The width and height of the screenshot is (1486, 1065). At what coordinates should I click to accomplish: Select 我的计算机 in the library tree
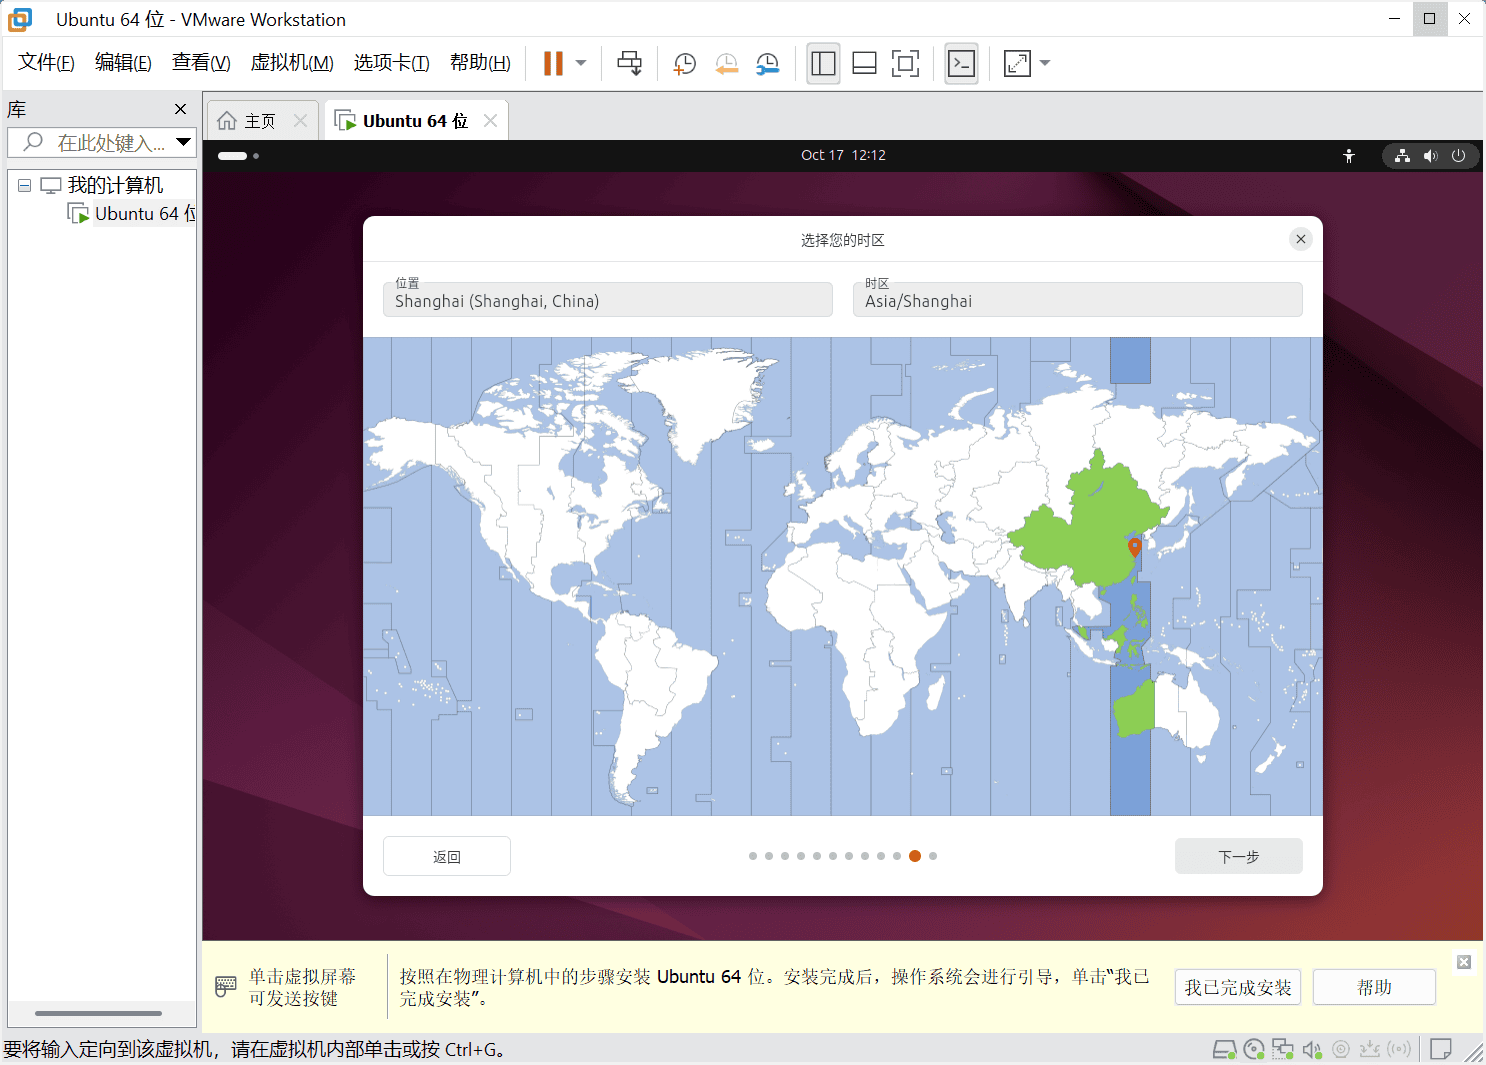click(115, 185)
